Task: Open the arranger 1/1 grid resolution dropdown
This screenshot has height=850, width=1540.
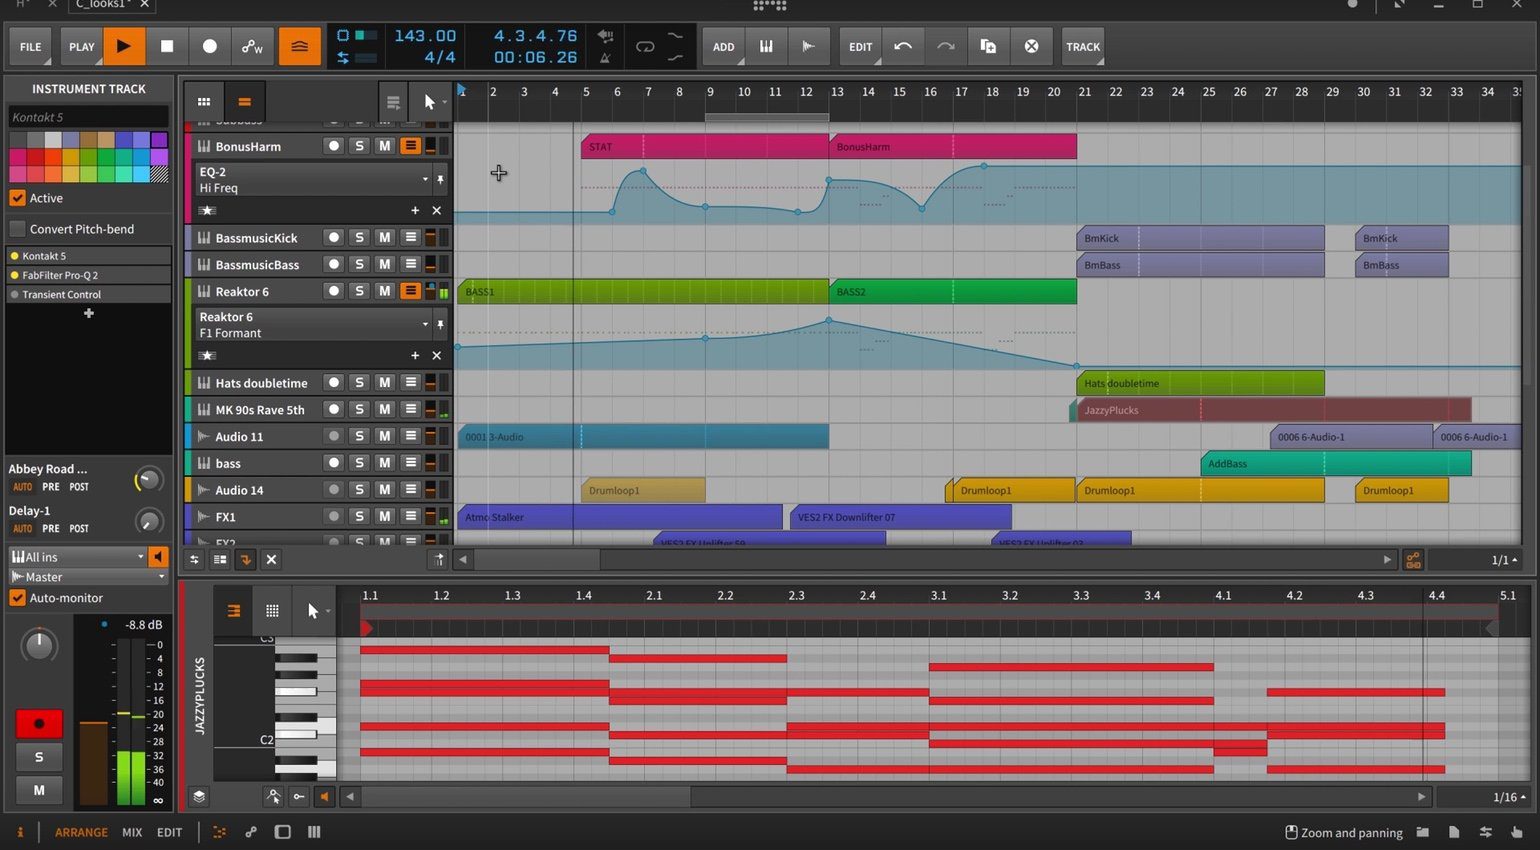Action: pyautogui.click(x=1505, y=560)
